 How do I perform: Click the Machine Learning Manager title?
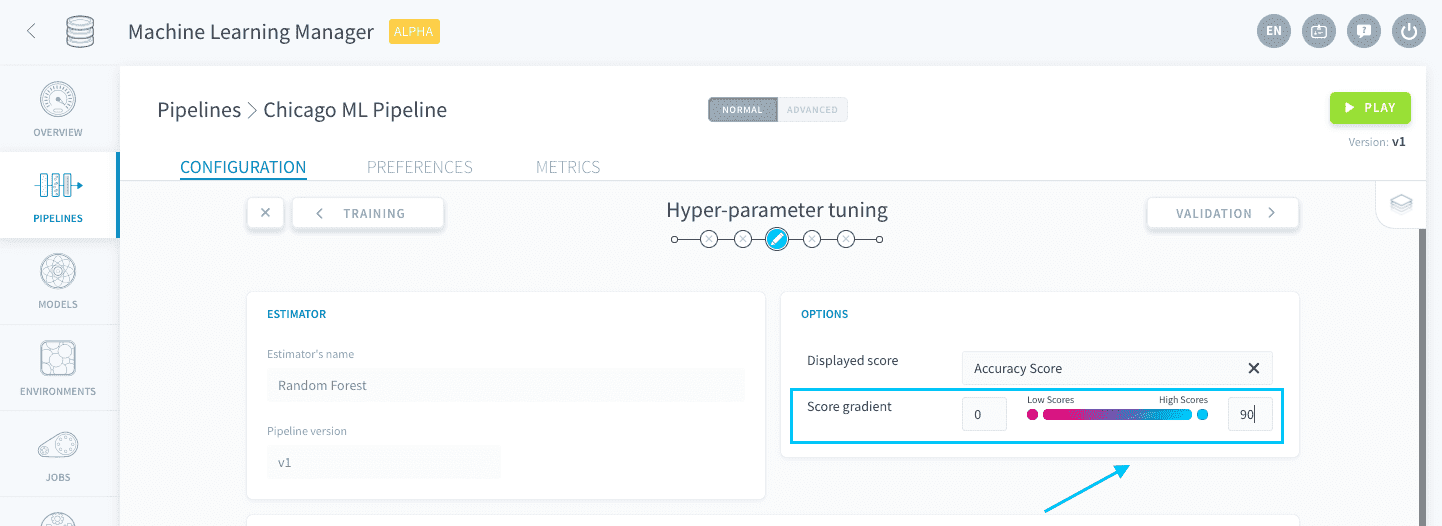(x=251, y=32)
